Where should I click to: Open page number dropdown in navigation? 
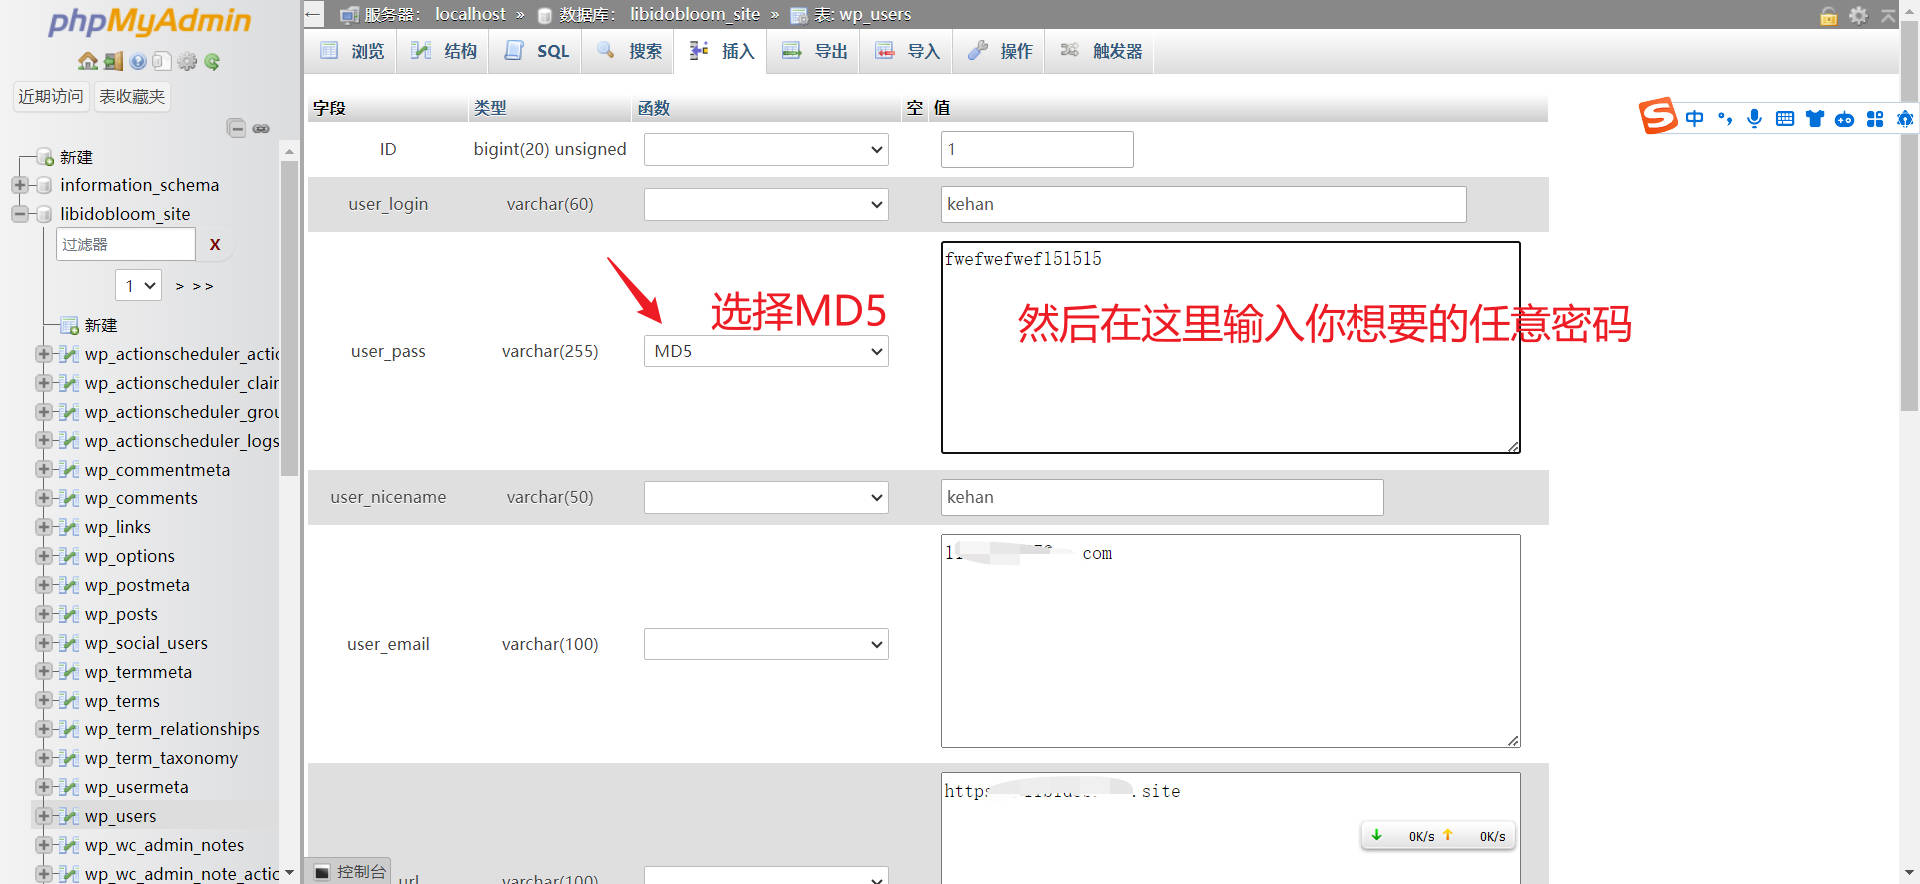[x=139, y=286]
